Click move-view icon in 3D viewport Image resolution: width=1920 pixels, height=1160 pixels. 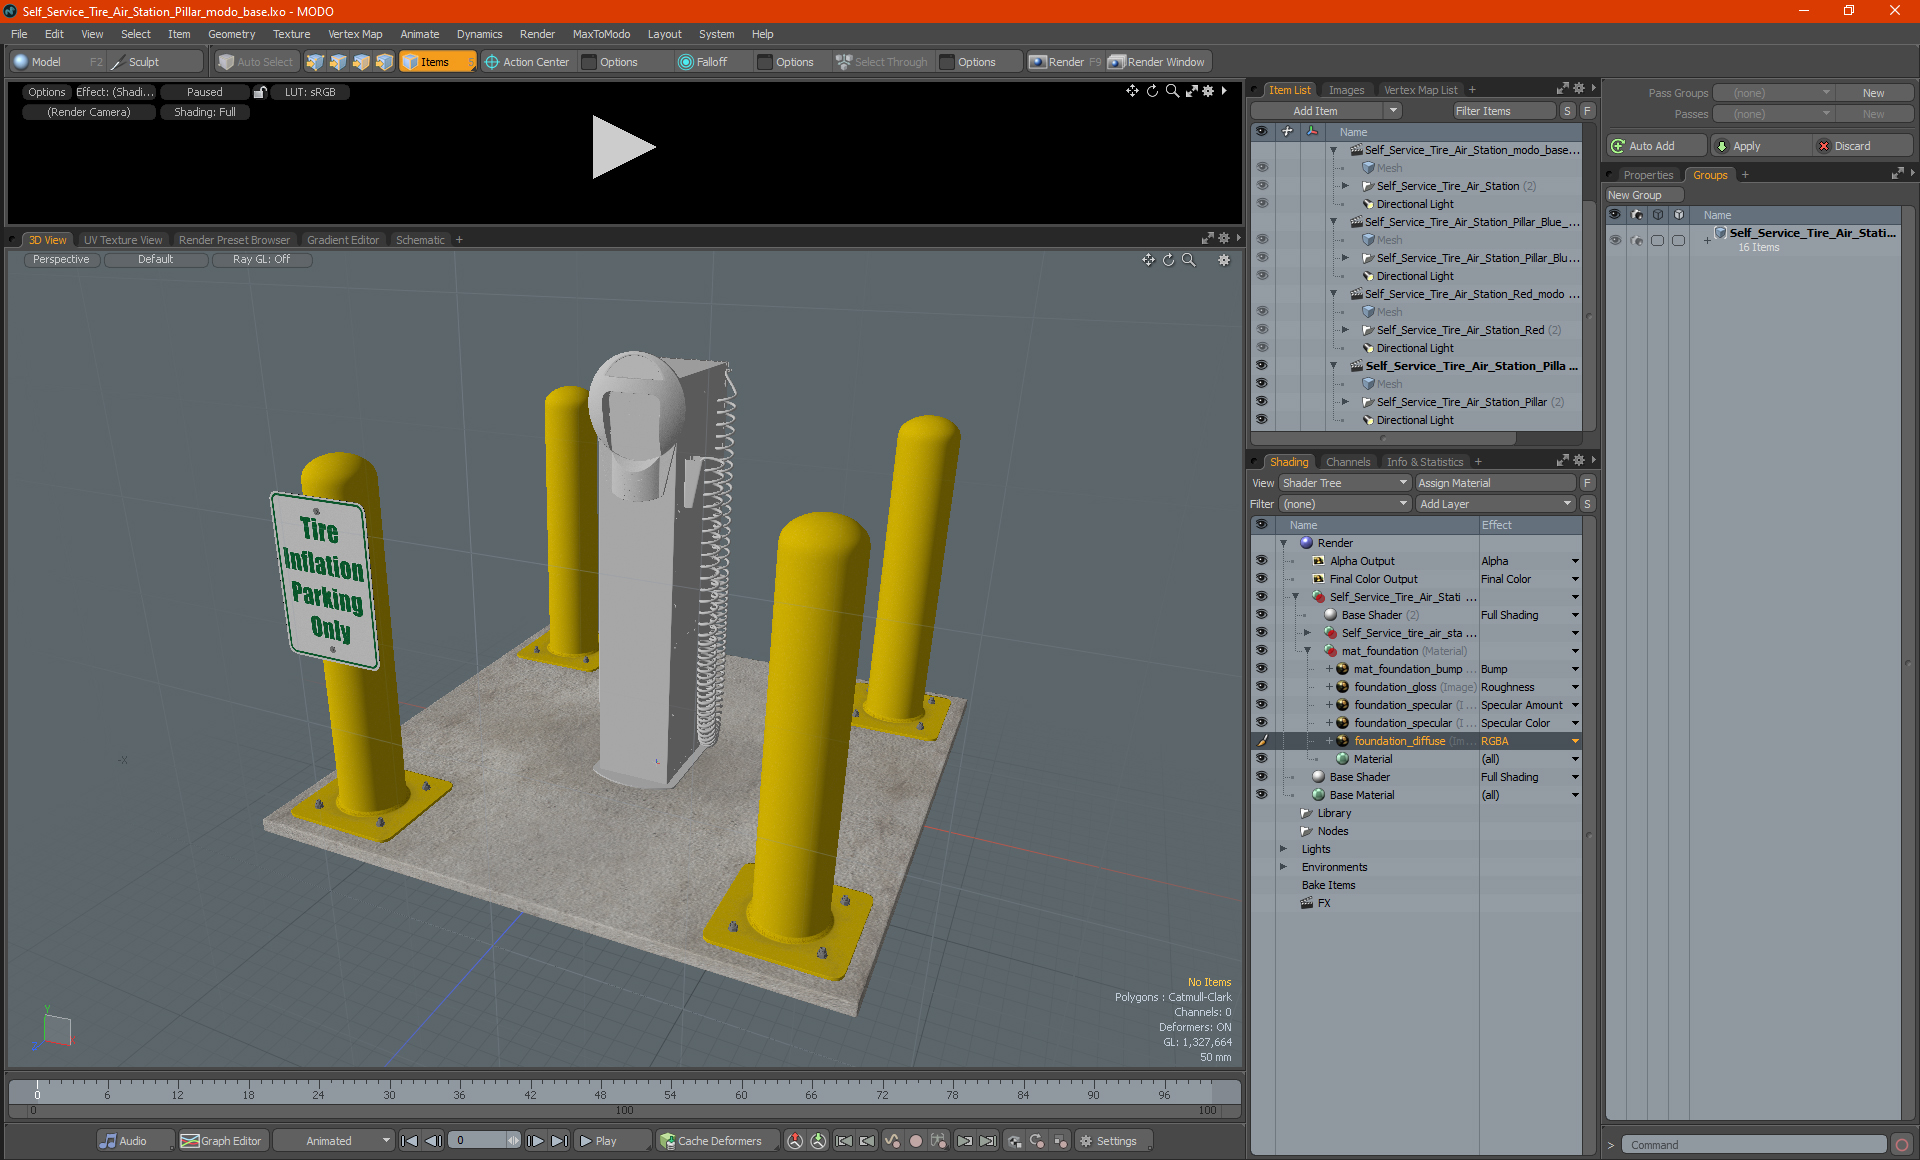tap(1148, 260)
